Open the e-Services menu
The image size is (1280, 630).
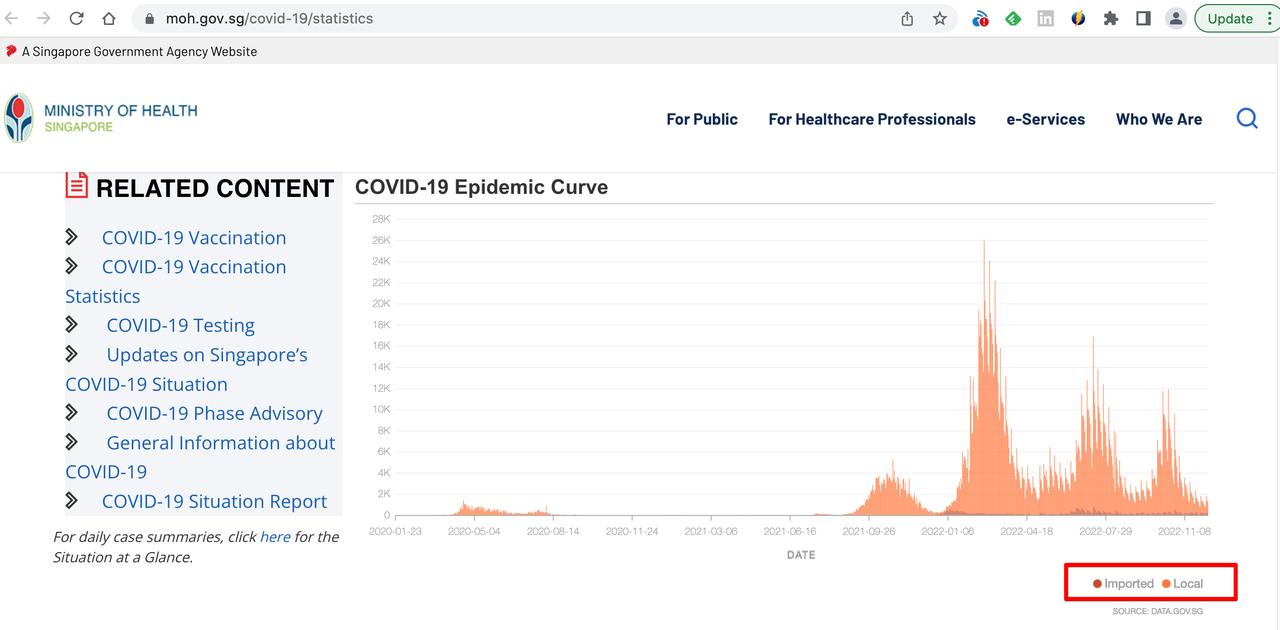pyautogui.click(x=1045, y=119)
